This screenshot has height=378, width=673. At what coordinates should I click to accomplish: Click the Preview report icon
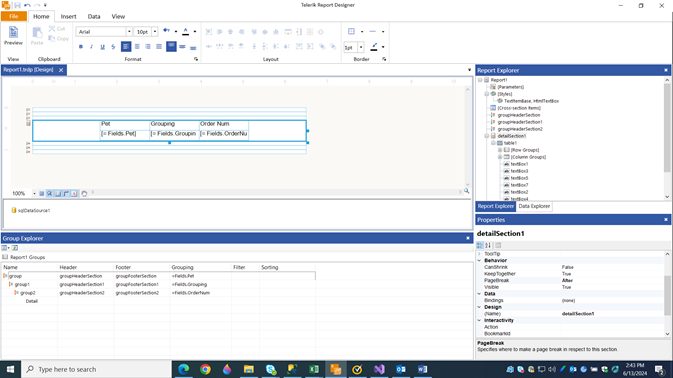(13, 36)
